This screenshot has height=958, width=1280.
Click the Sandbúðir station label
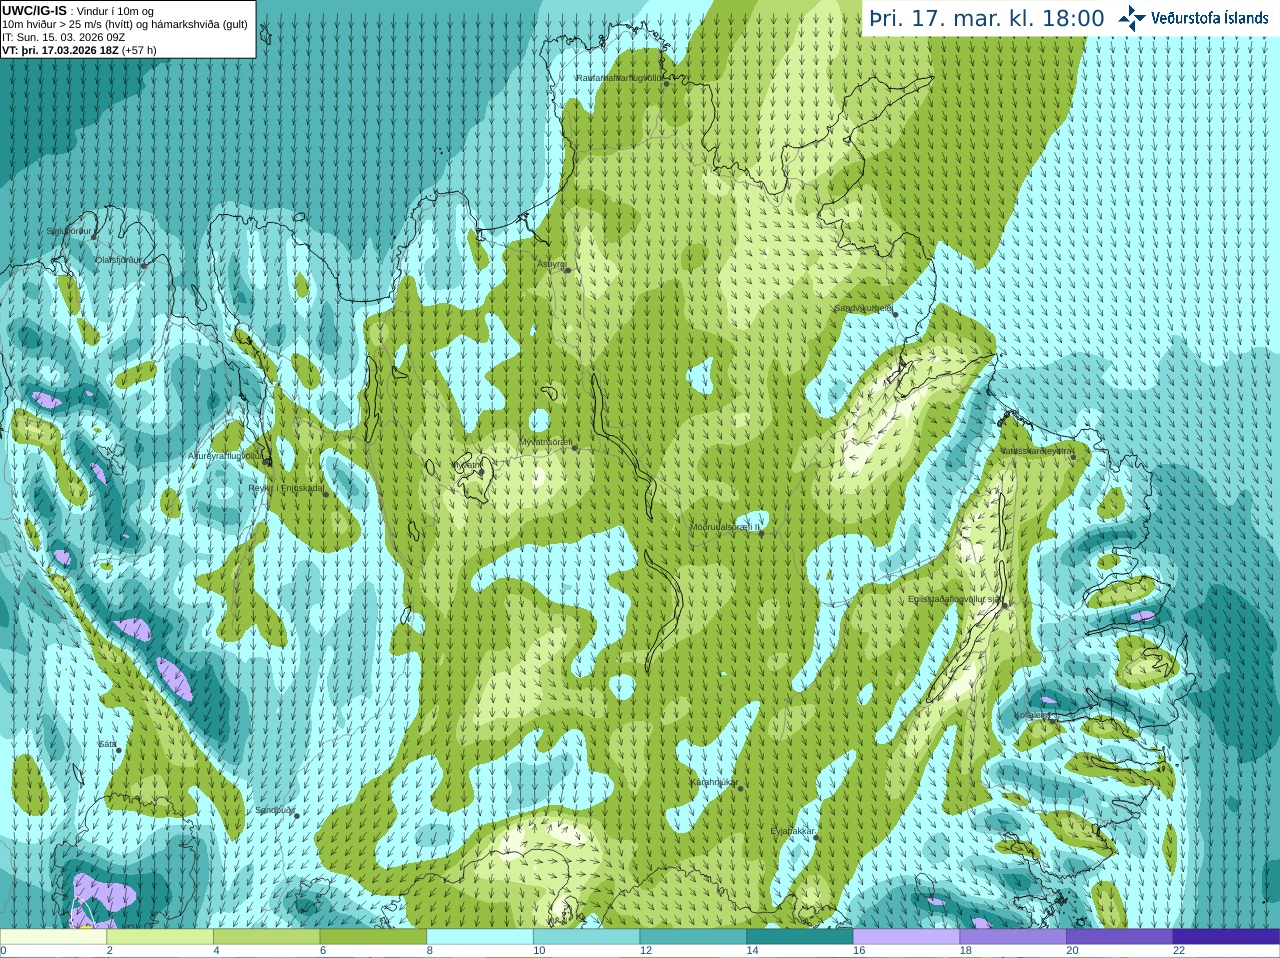pos(275,810)
